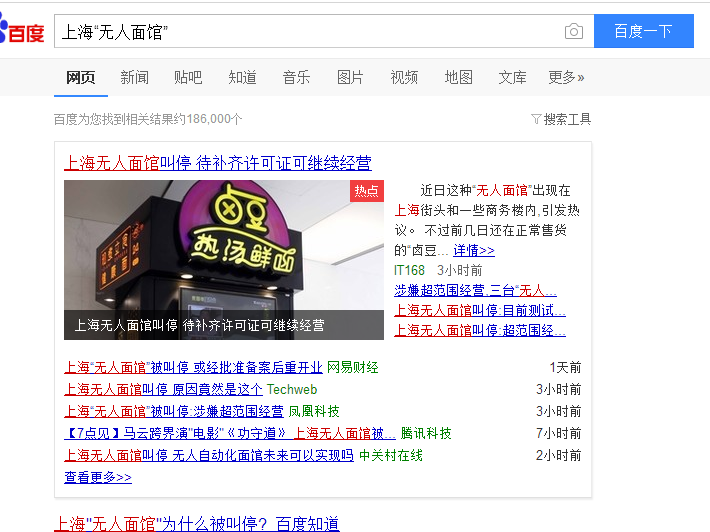Switch to the 图片 tab
This screenshot has width=710, height=532.
coord(350,77)
